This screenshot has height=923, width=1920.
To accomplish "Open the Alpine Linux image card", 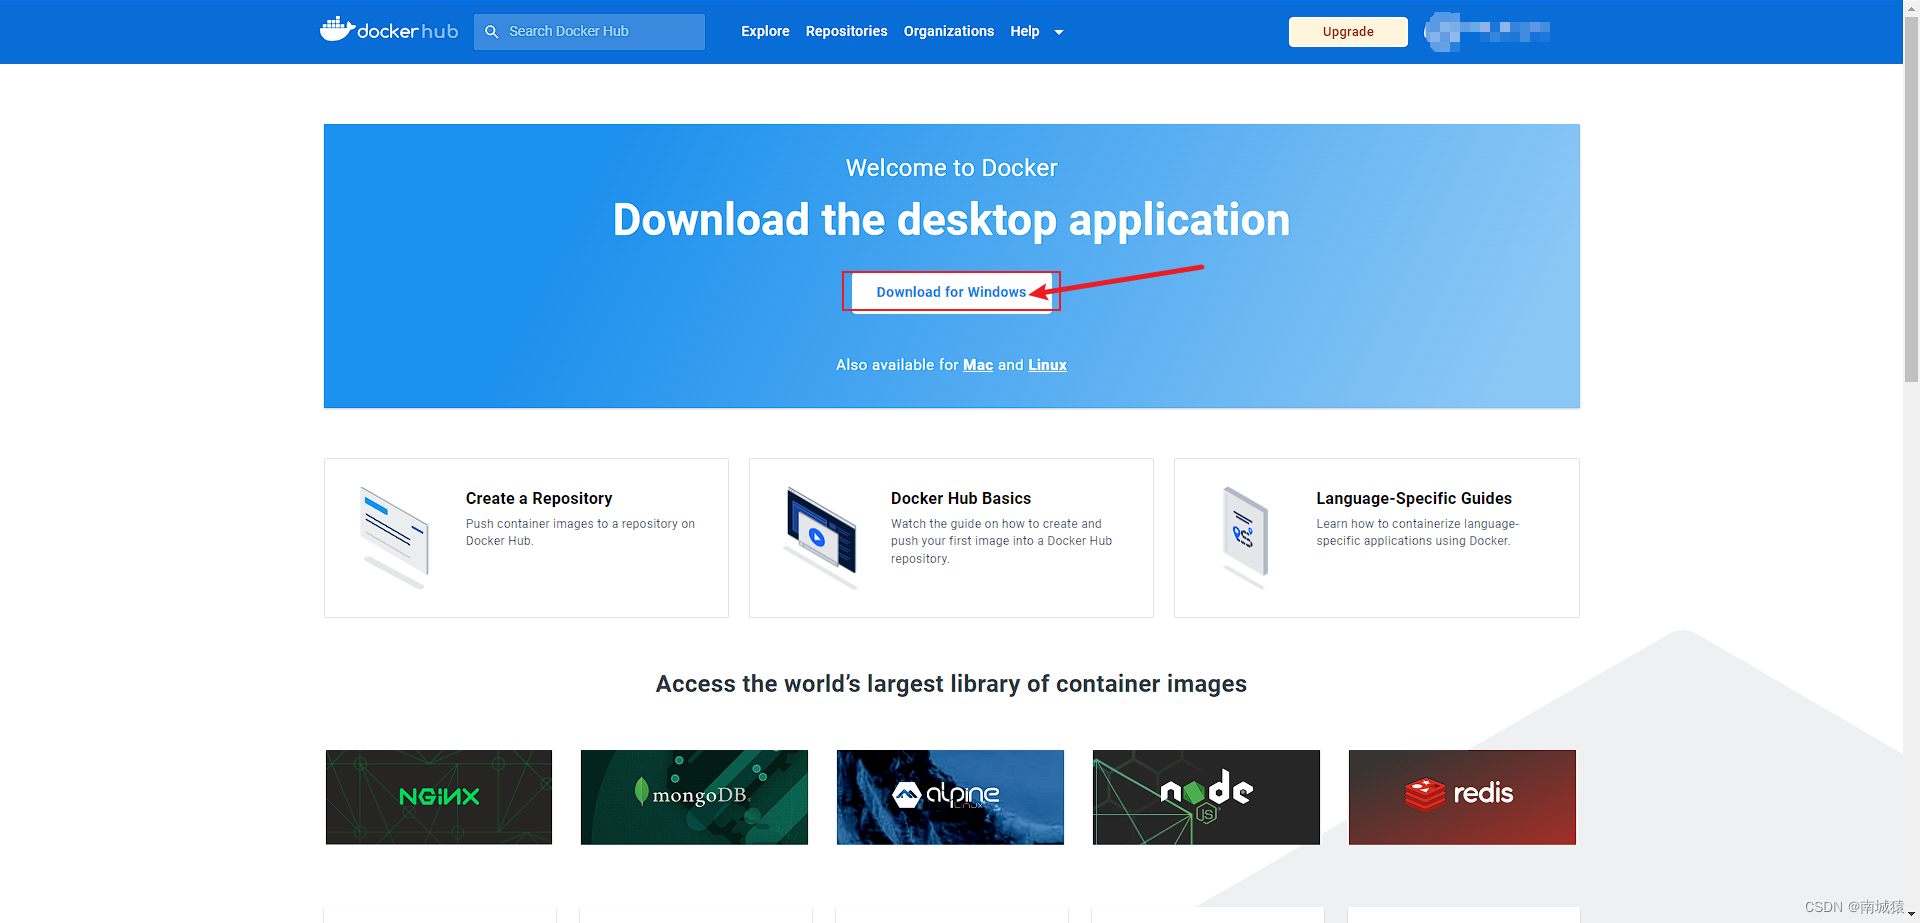I will click(x=950, y=797).
